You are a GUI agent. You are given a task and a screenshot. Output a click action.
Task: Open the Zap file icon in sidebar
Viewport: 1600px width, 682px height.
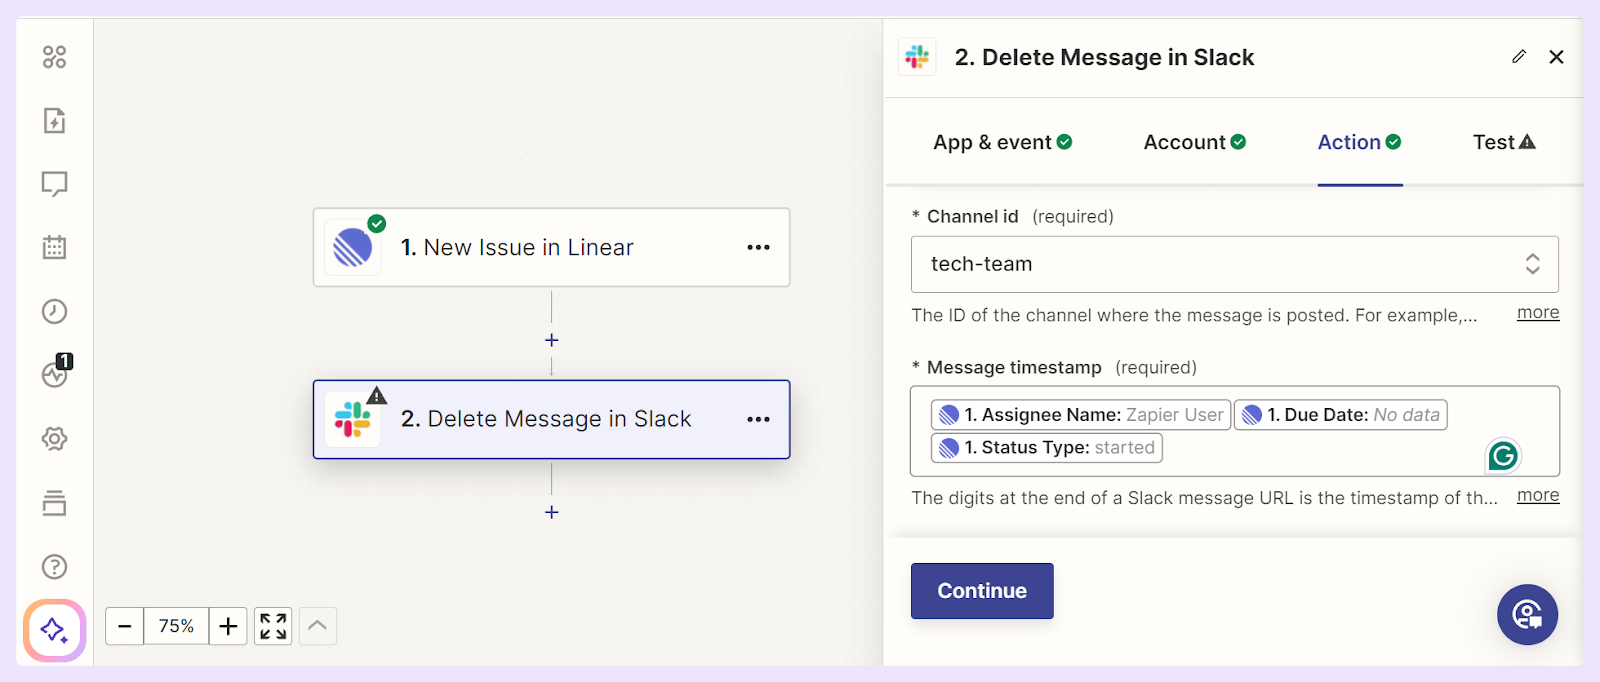tap(55, 121)
